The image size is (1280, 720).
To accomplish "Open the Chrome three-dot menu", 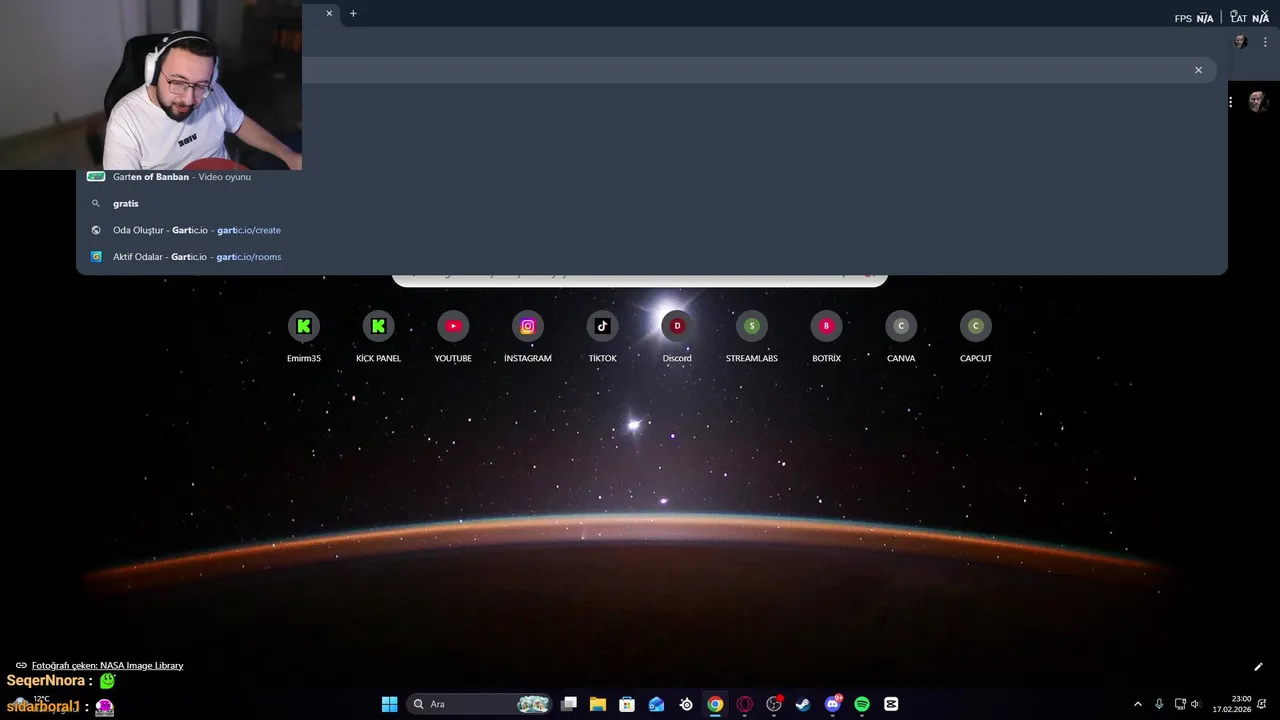I will pos(1265,42).
